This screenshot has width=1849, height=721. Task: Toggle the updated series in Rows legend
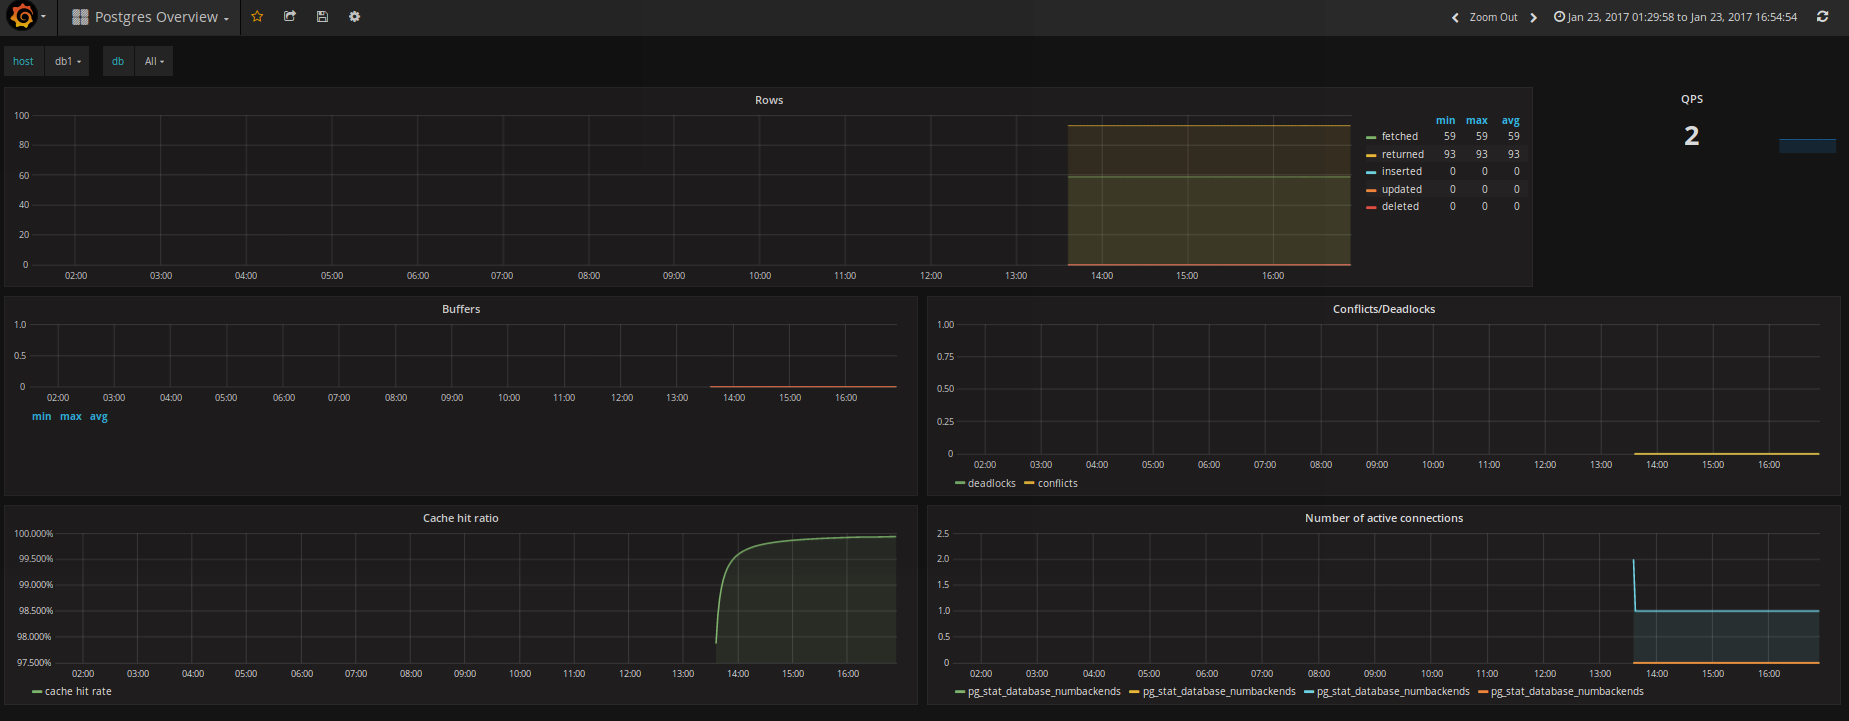1402,189
